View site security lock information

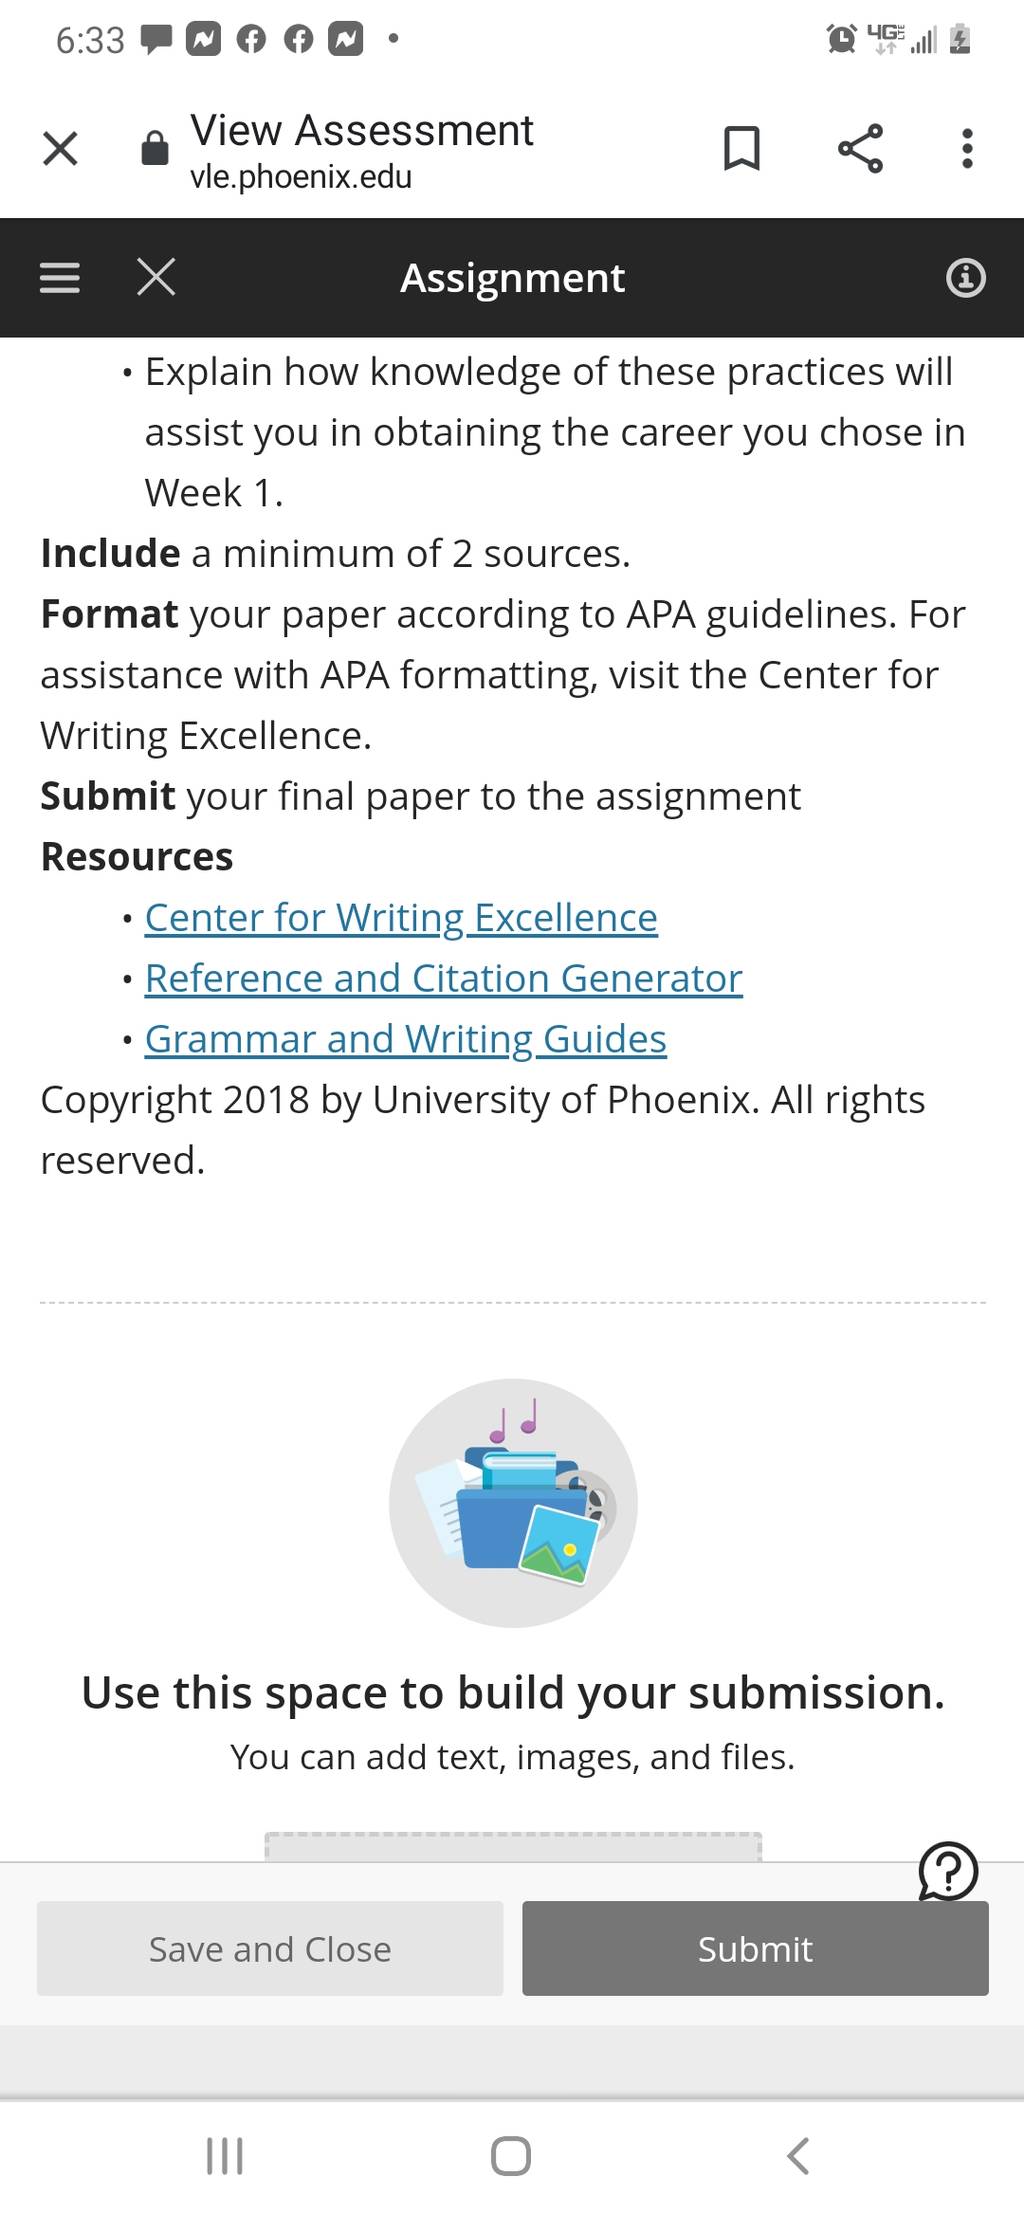155,148
